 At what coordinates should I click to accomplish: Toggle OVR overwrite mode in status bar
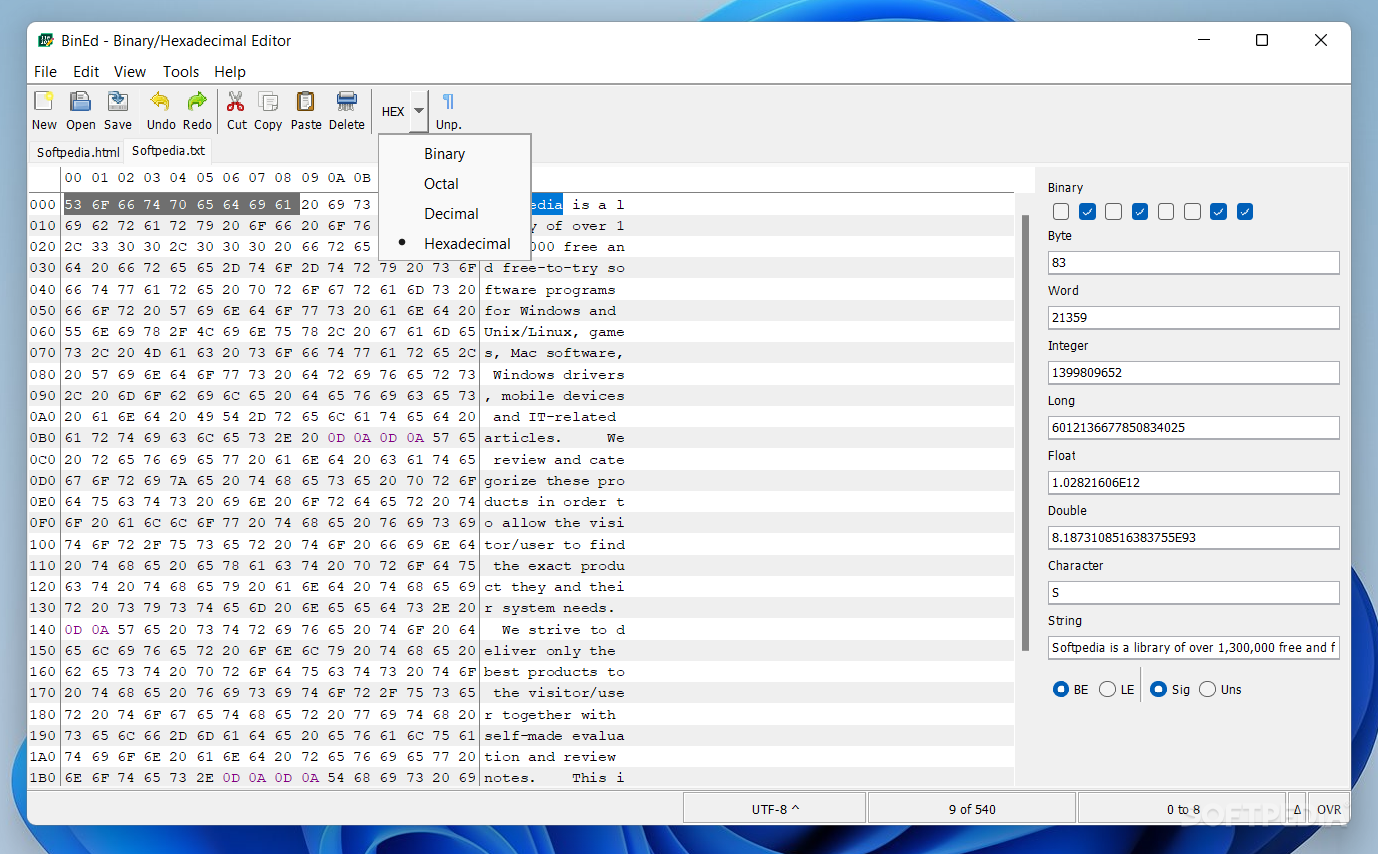1329,809
